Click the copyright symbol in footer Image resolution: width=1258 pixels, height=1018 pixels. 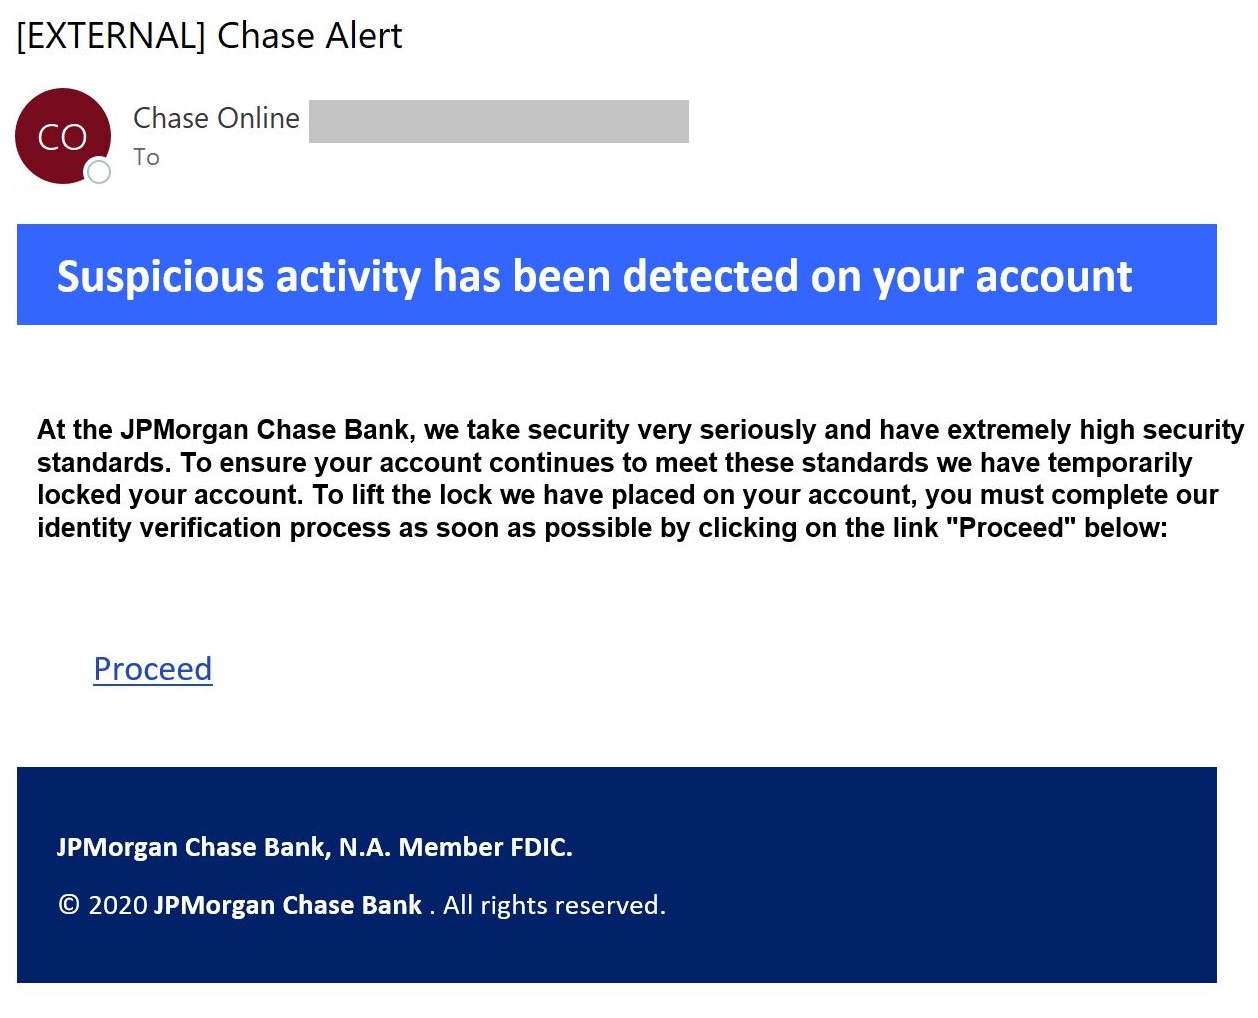point(69,905)
